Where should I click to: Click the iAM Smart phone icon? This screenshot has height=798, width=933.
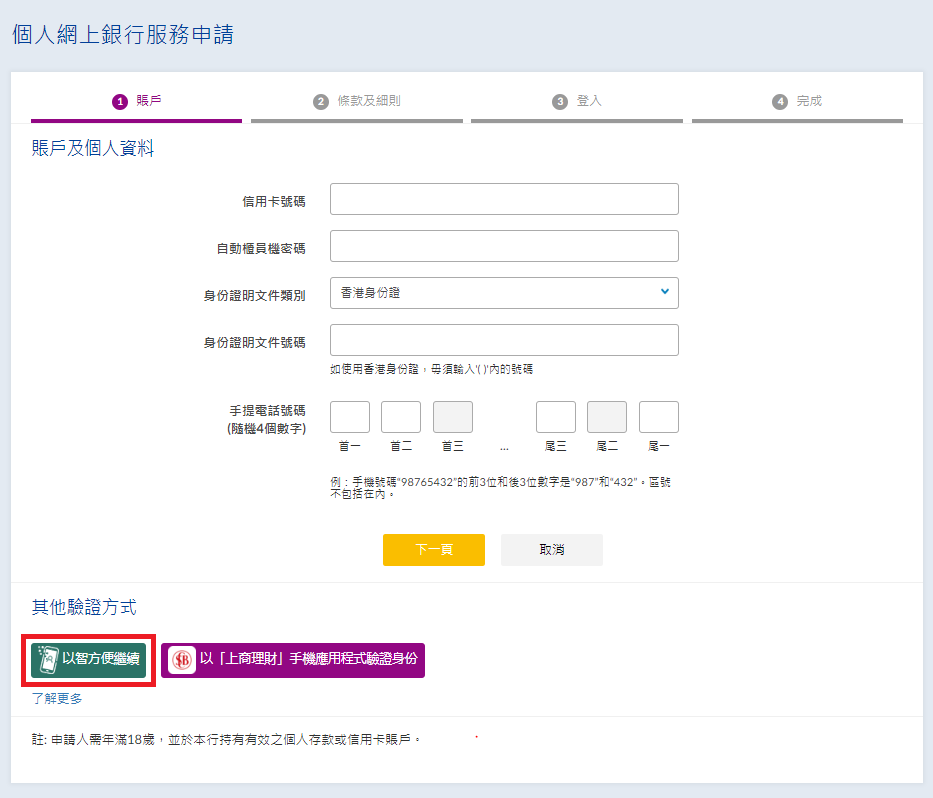47,660
